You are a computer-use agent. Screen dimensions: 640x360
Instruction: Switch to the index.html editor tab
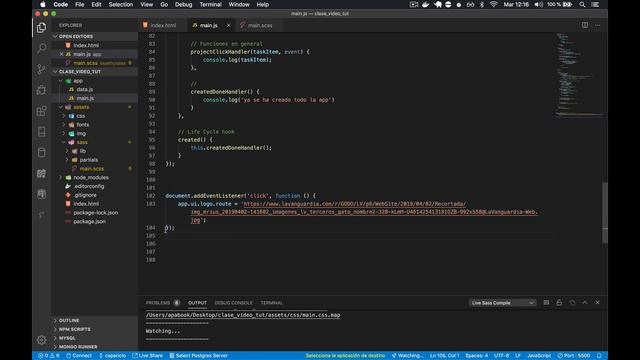163,25
